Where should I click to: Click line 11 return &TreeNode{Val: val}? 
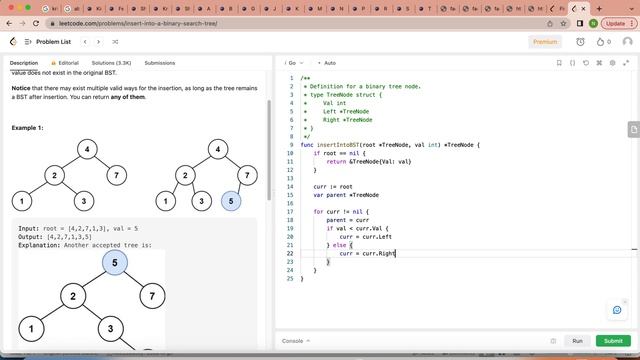pyautogui.click(x=369, y=162)
